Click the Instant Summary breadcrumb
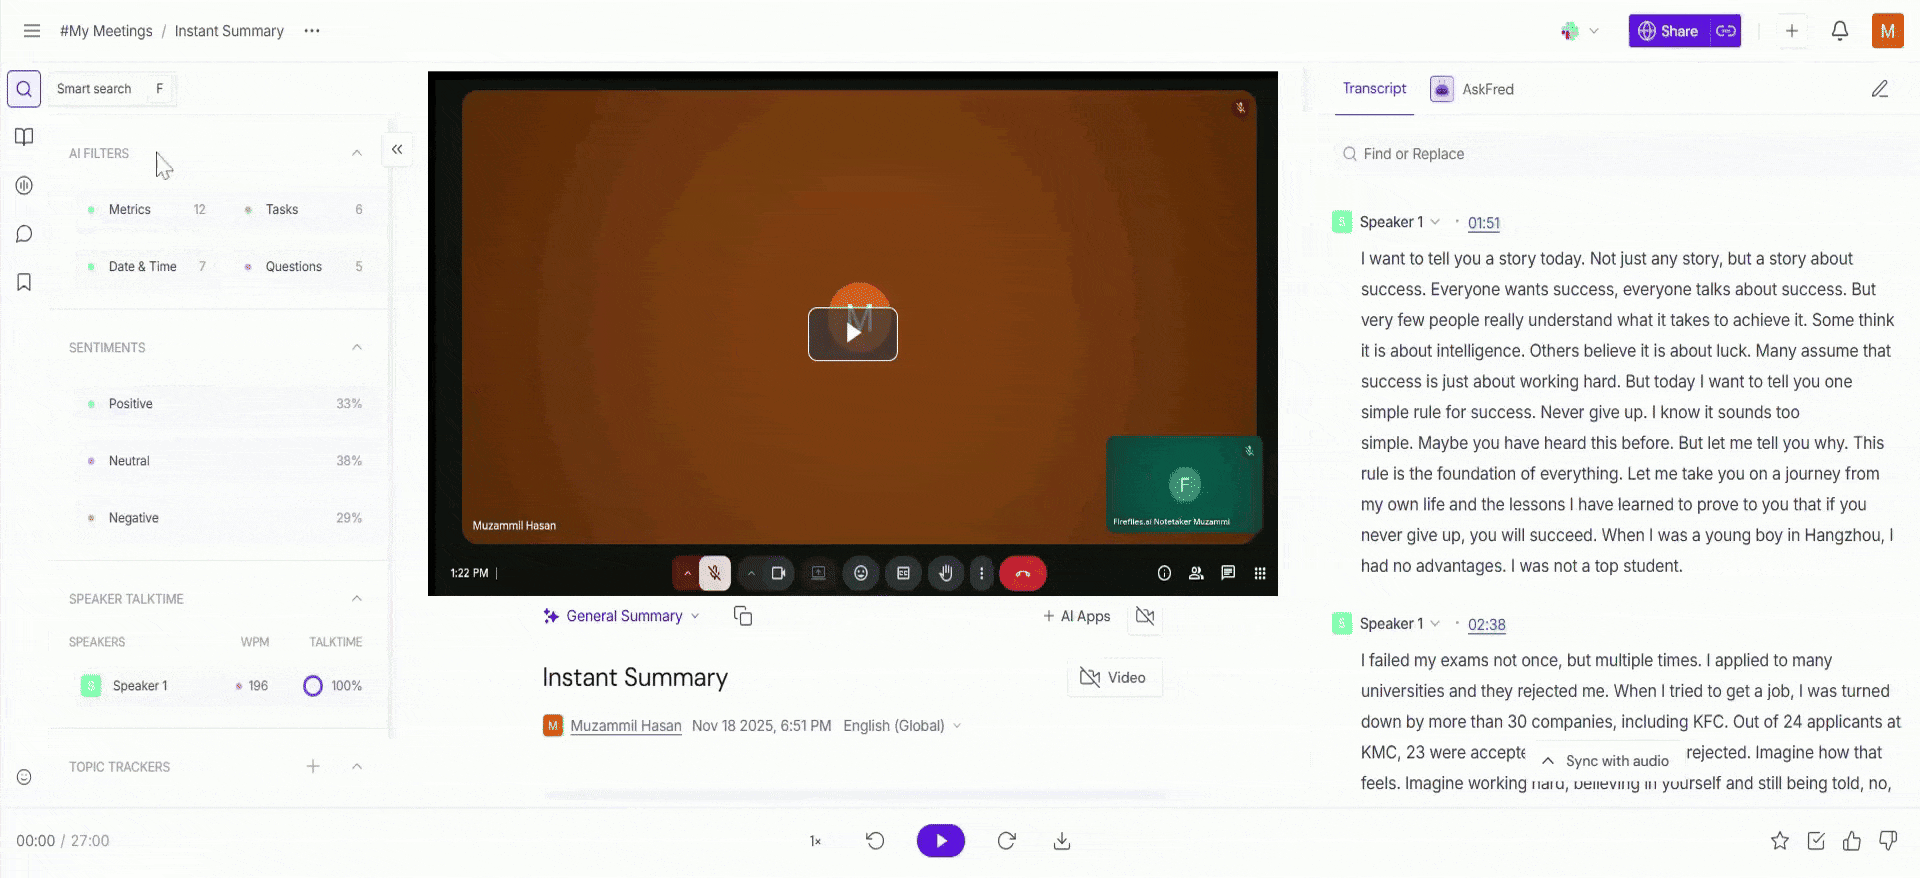Image resolution: width=1920 pixels, height=878 pixels. pos(229,31)
